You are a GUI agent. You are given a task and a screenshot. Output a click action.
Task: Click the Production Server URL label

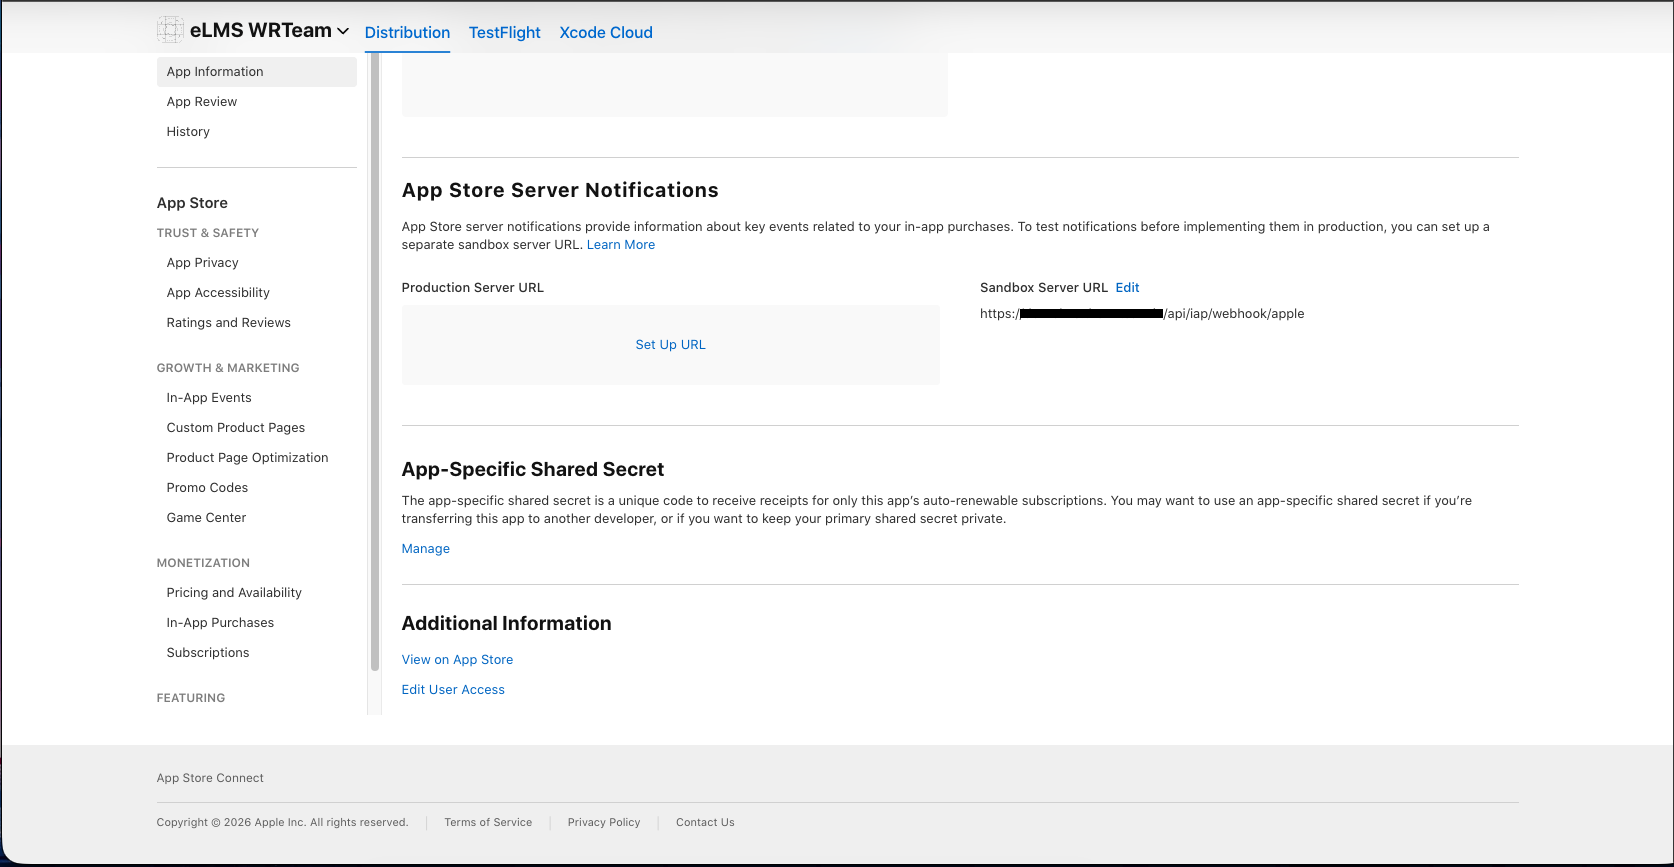tap(473, 288)
